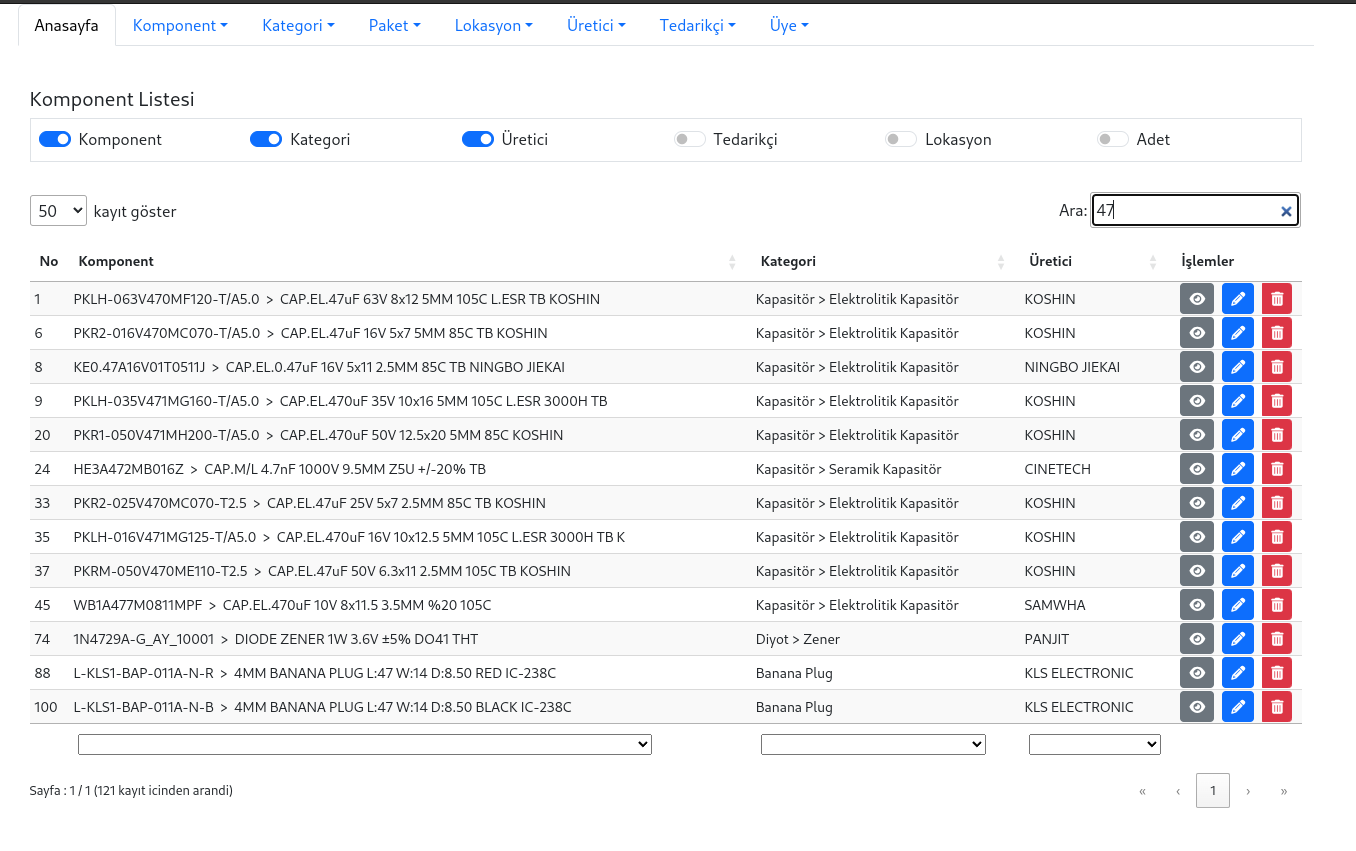This screenshot has width=1356, height=851.
Task: Delete the PKLH-035V471MG160-T/A5.0 entry
Action: (1277, 401)
